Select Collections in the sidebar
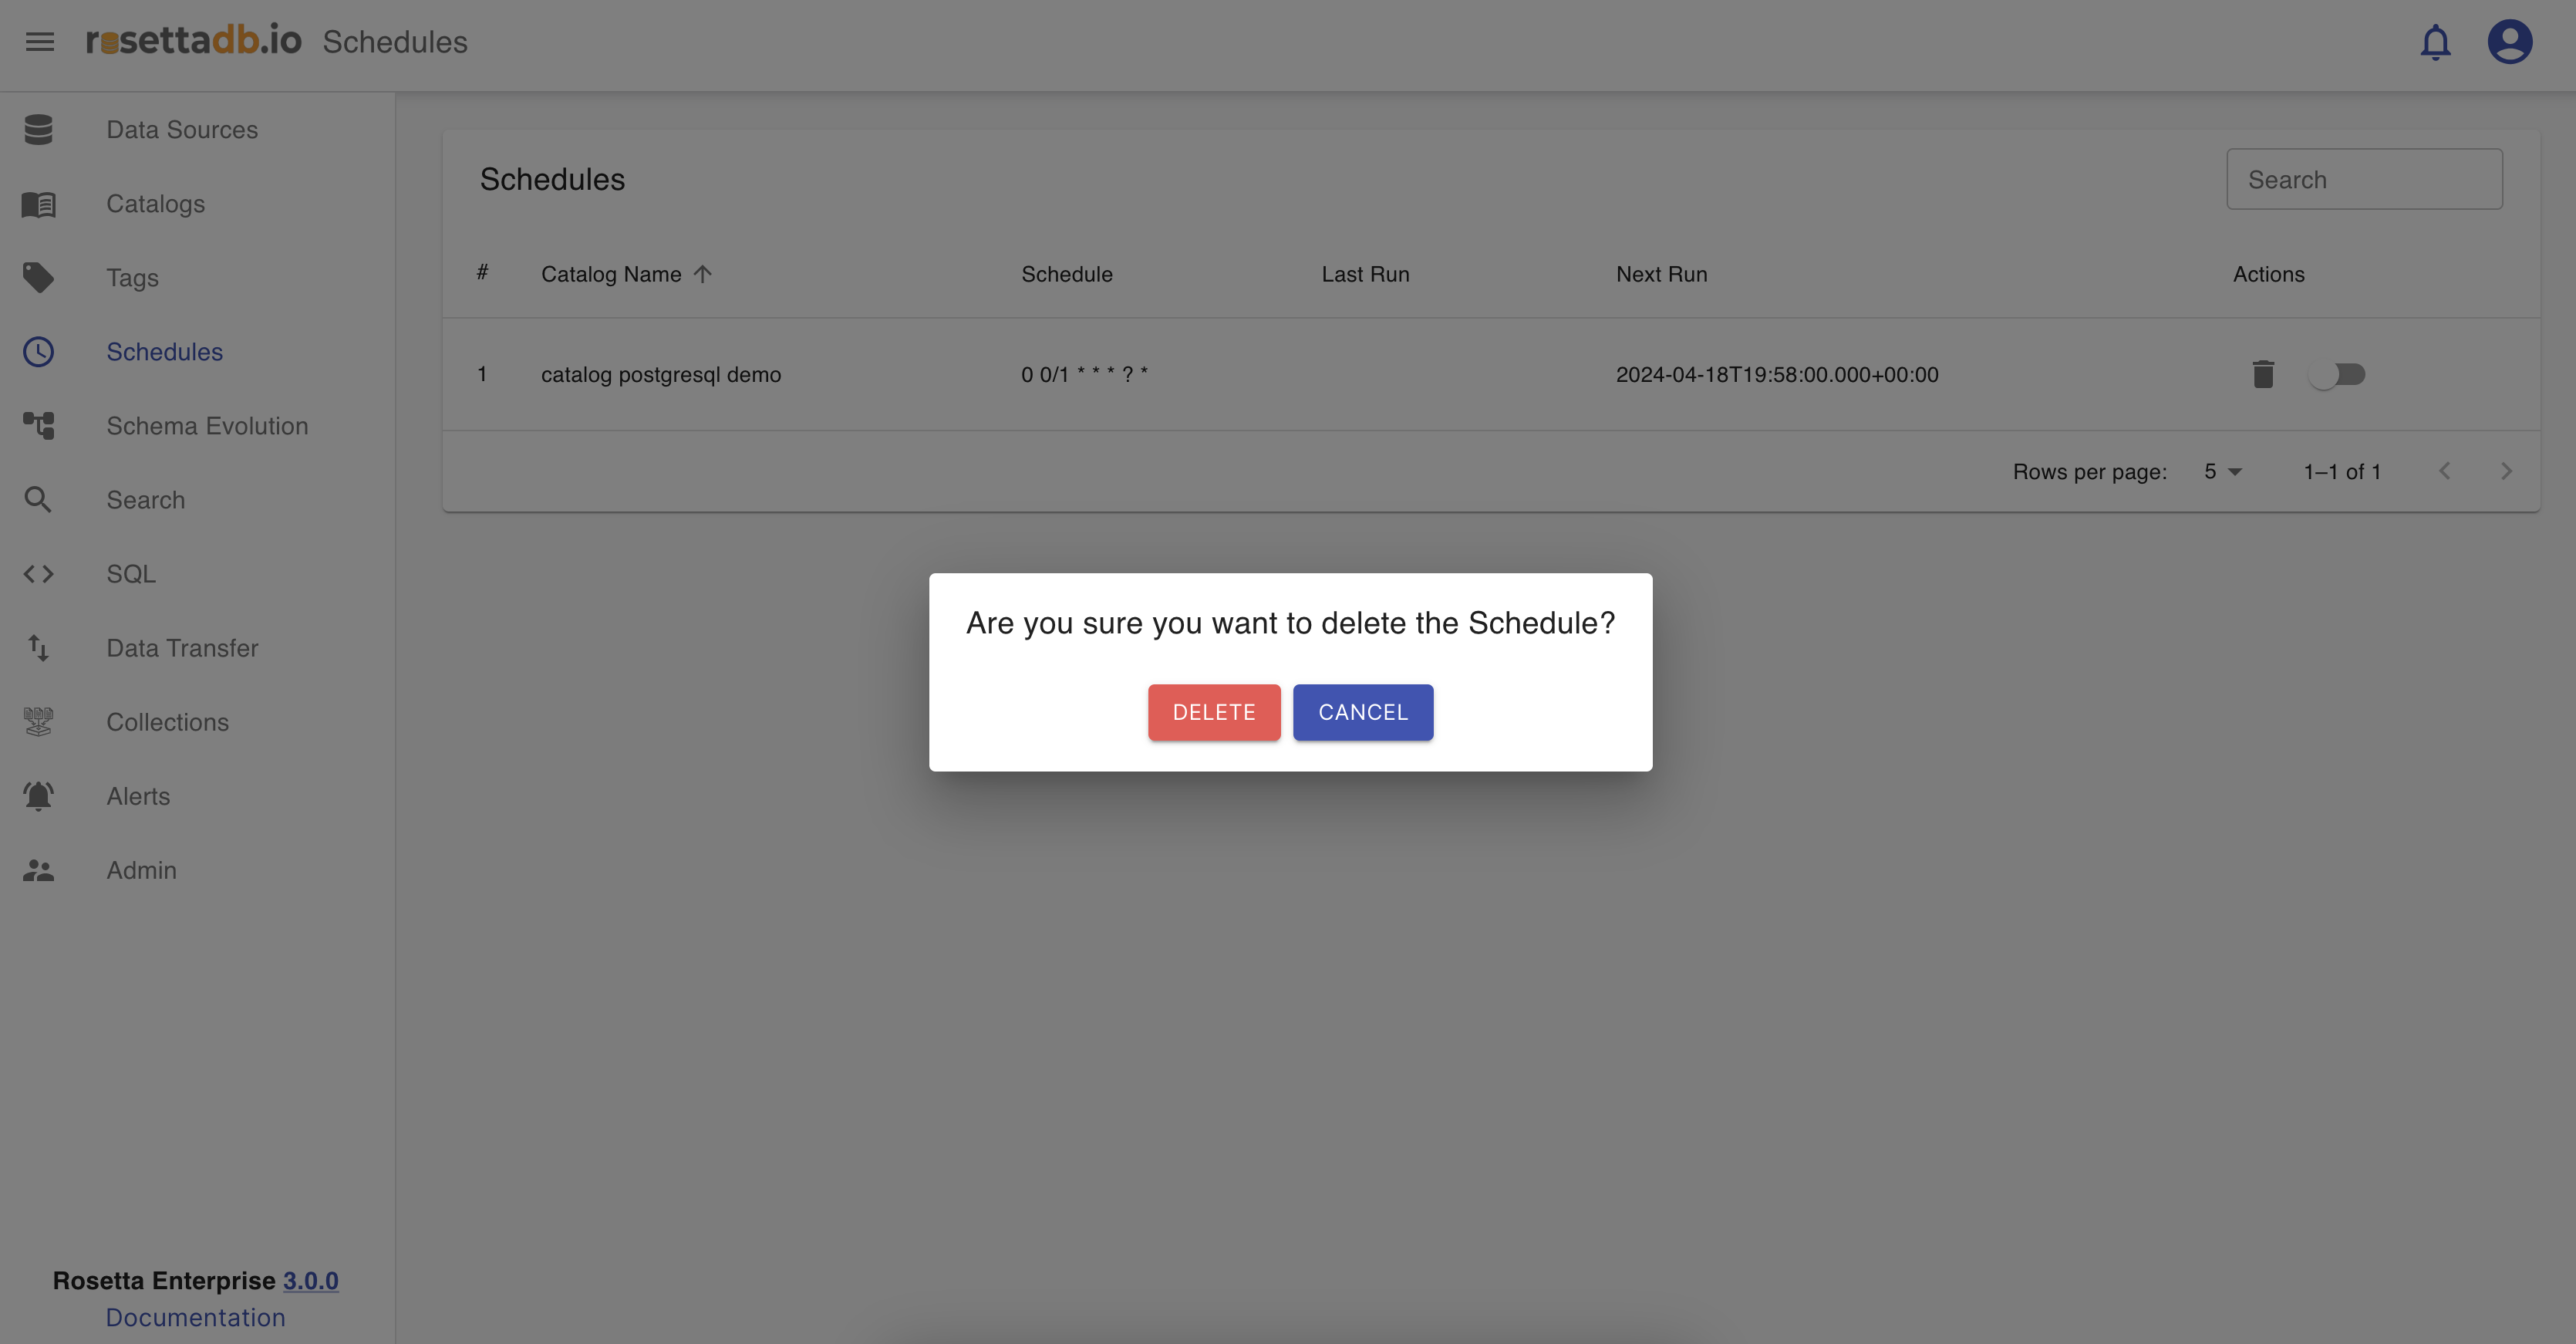 click(x=167, y=722)
